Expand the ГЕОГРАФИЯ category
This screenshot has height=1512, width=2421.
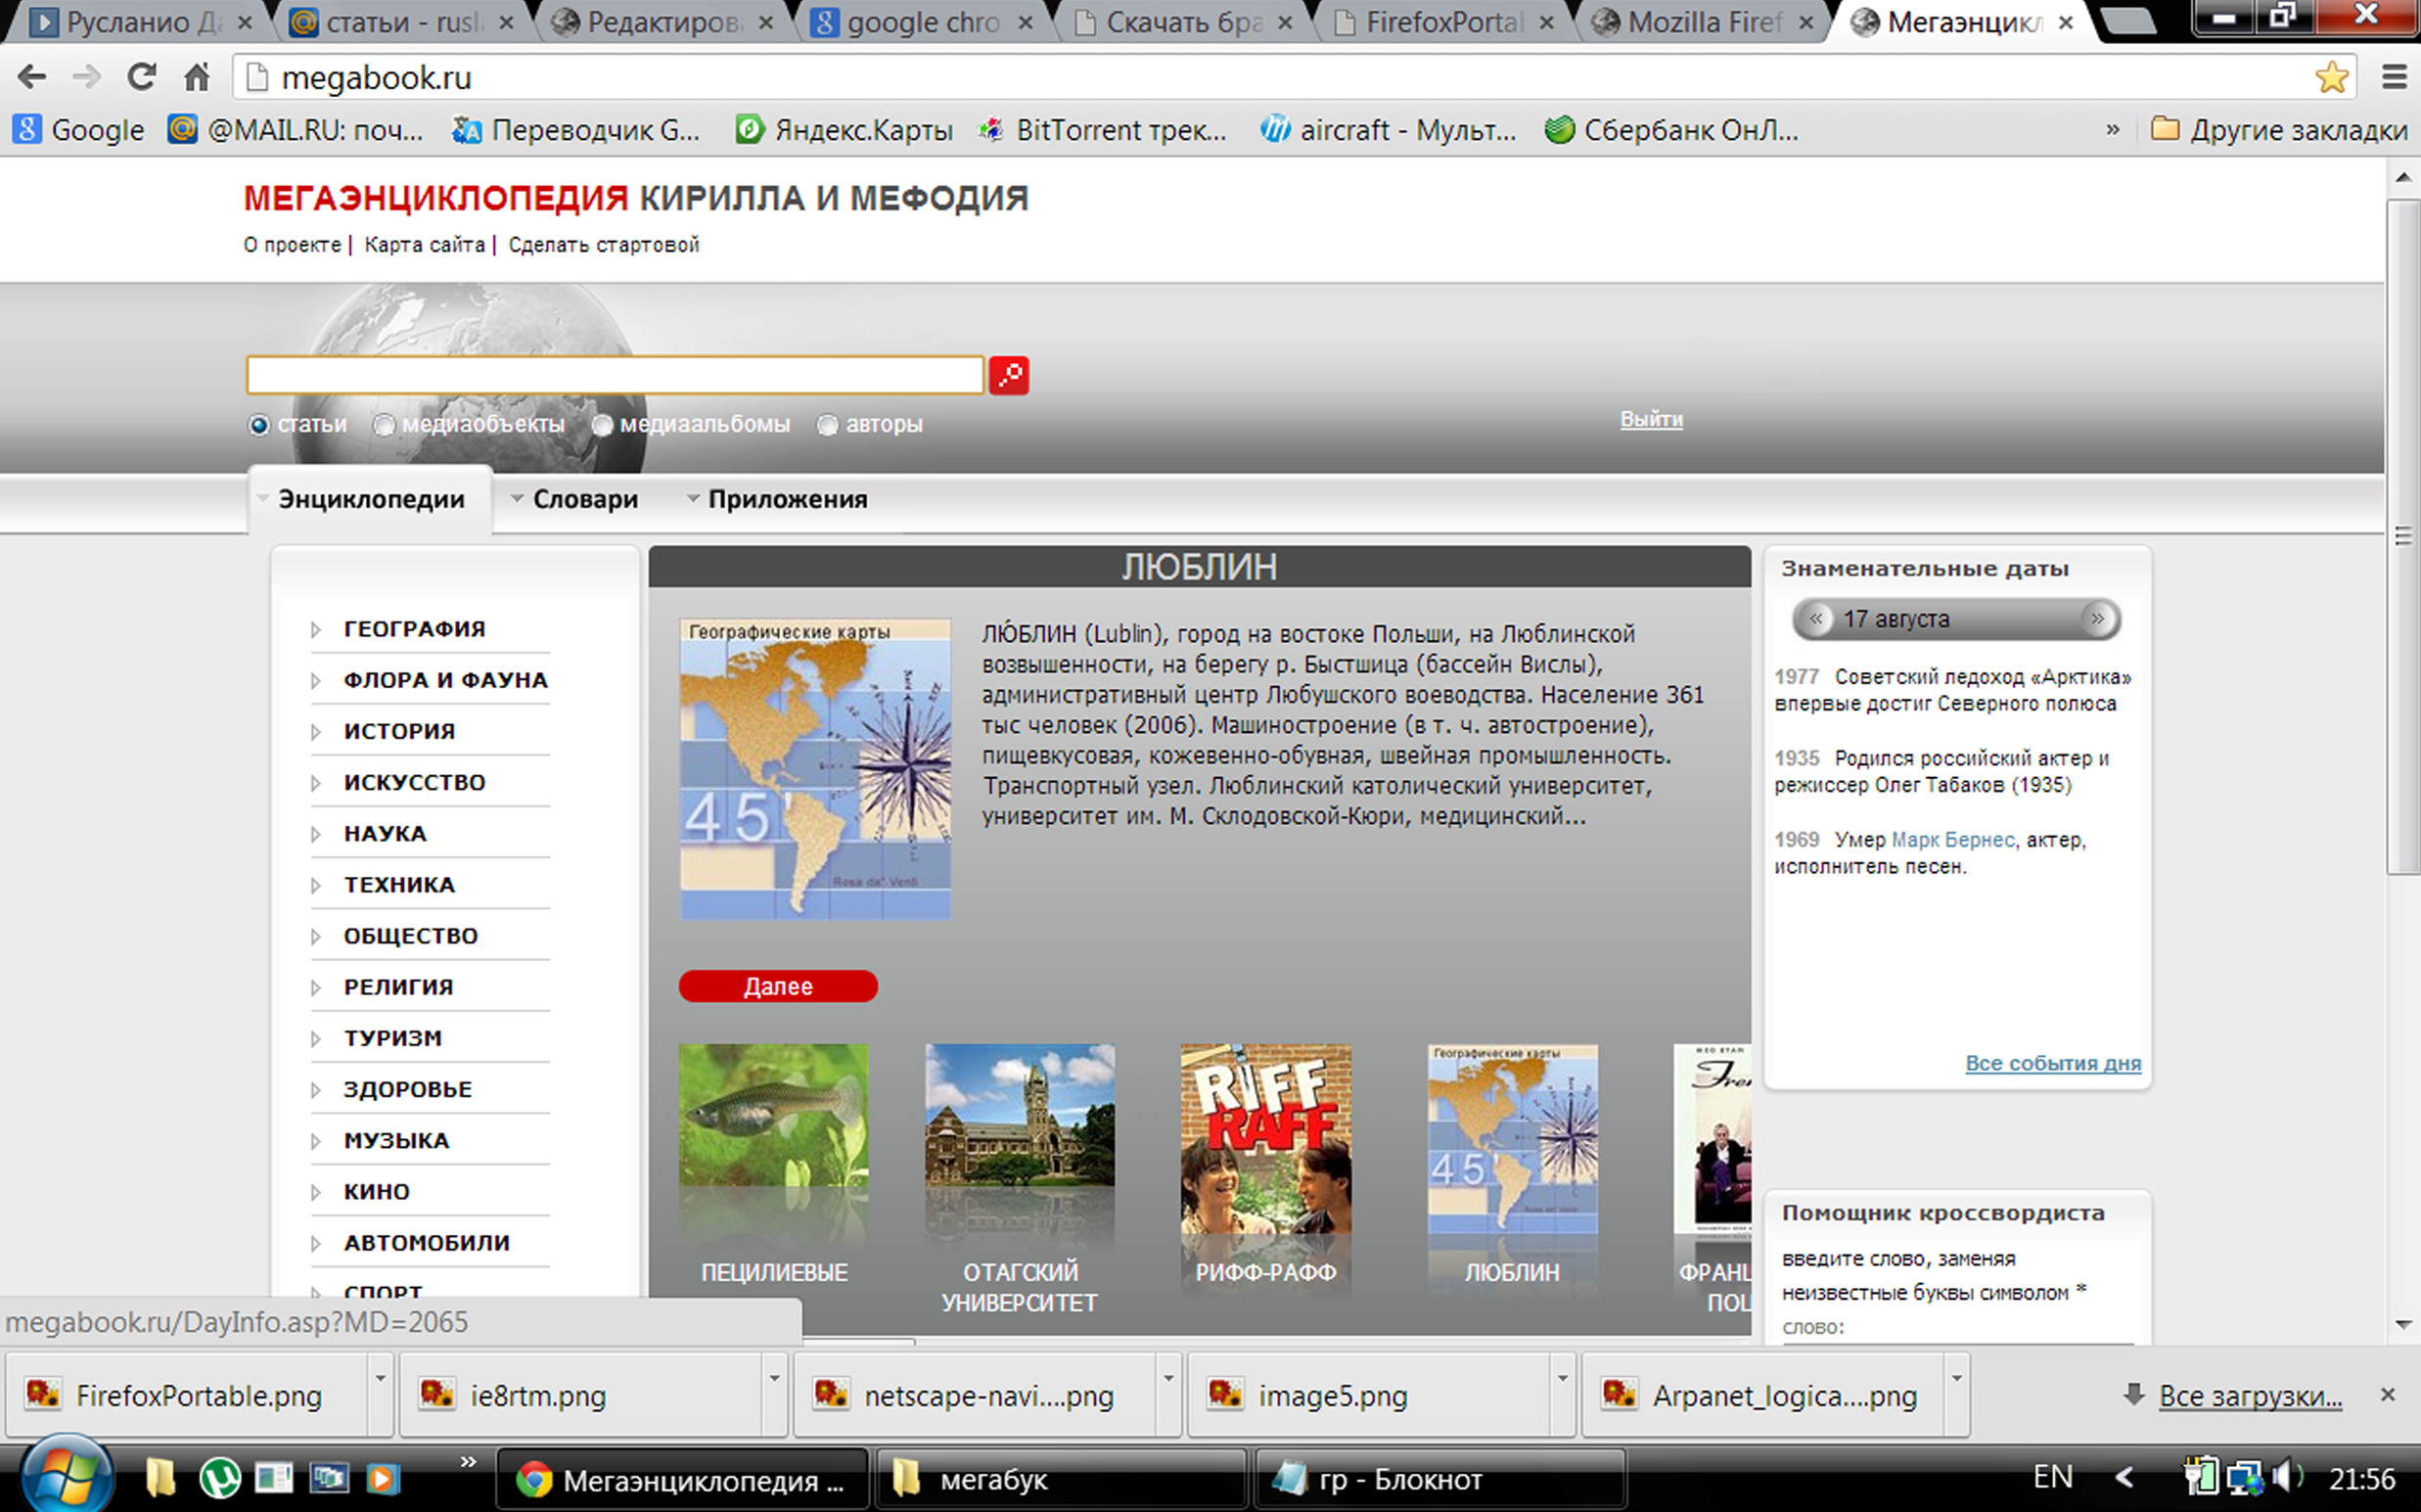[x=414, y=629]
